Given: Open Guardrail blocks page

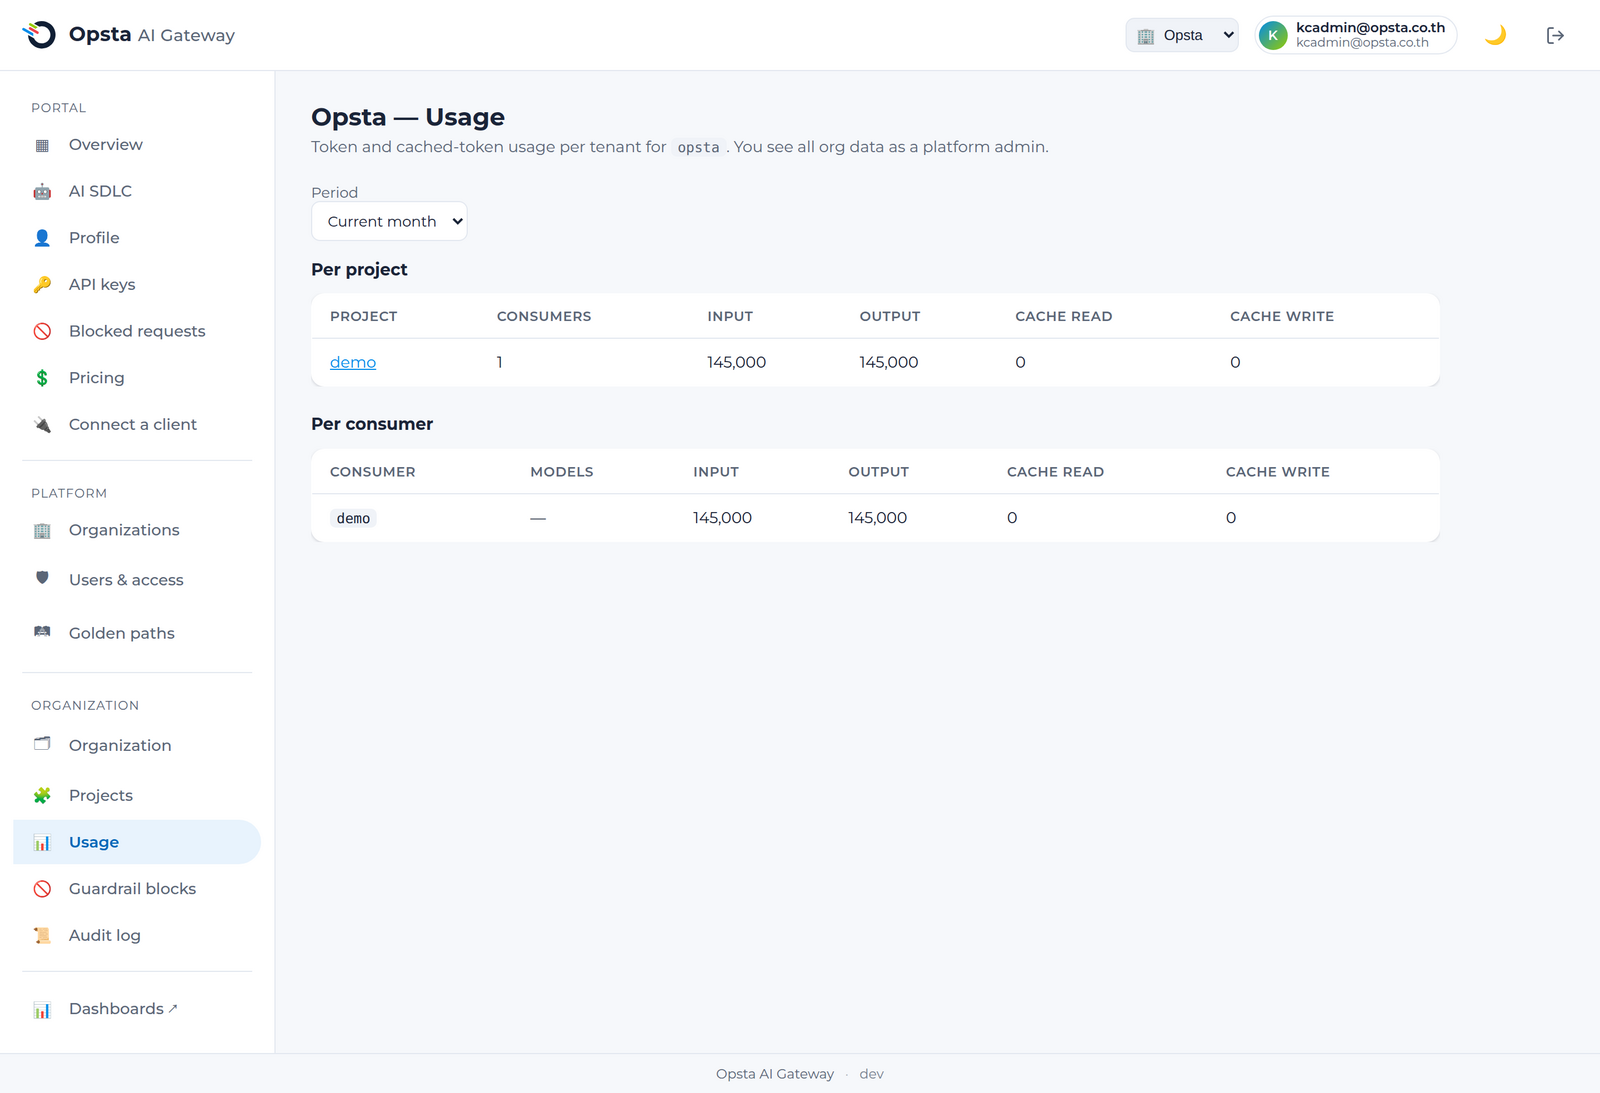Looking at the screenshot, I should (137, 889).
